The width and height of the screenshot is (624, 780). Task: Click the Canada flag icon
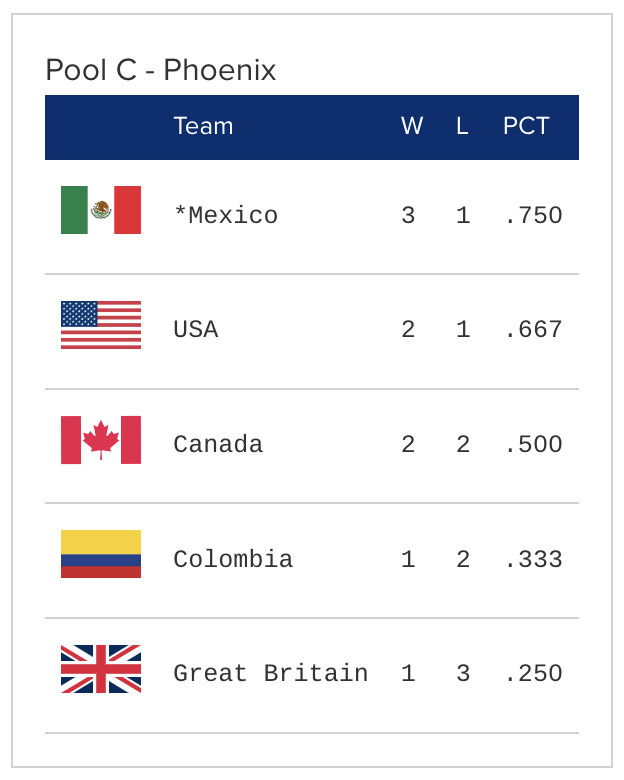[x=101, y=440]
